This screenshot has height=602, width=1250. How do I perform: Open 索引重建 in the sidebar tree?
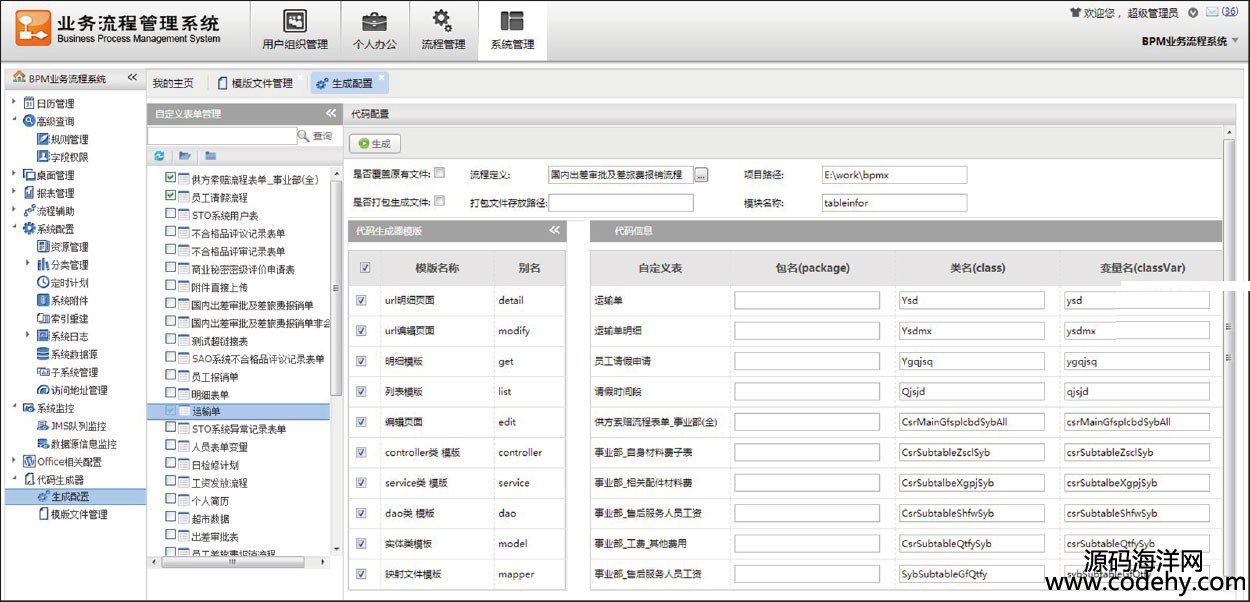pos(62,319)
